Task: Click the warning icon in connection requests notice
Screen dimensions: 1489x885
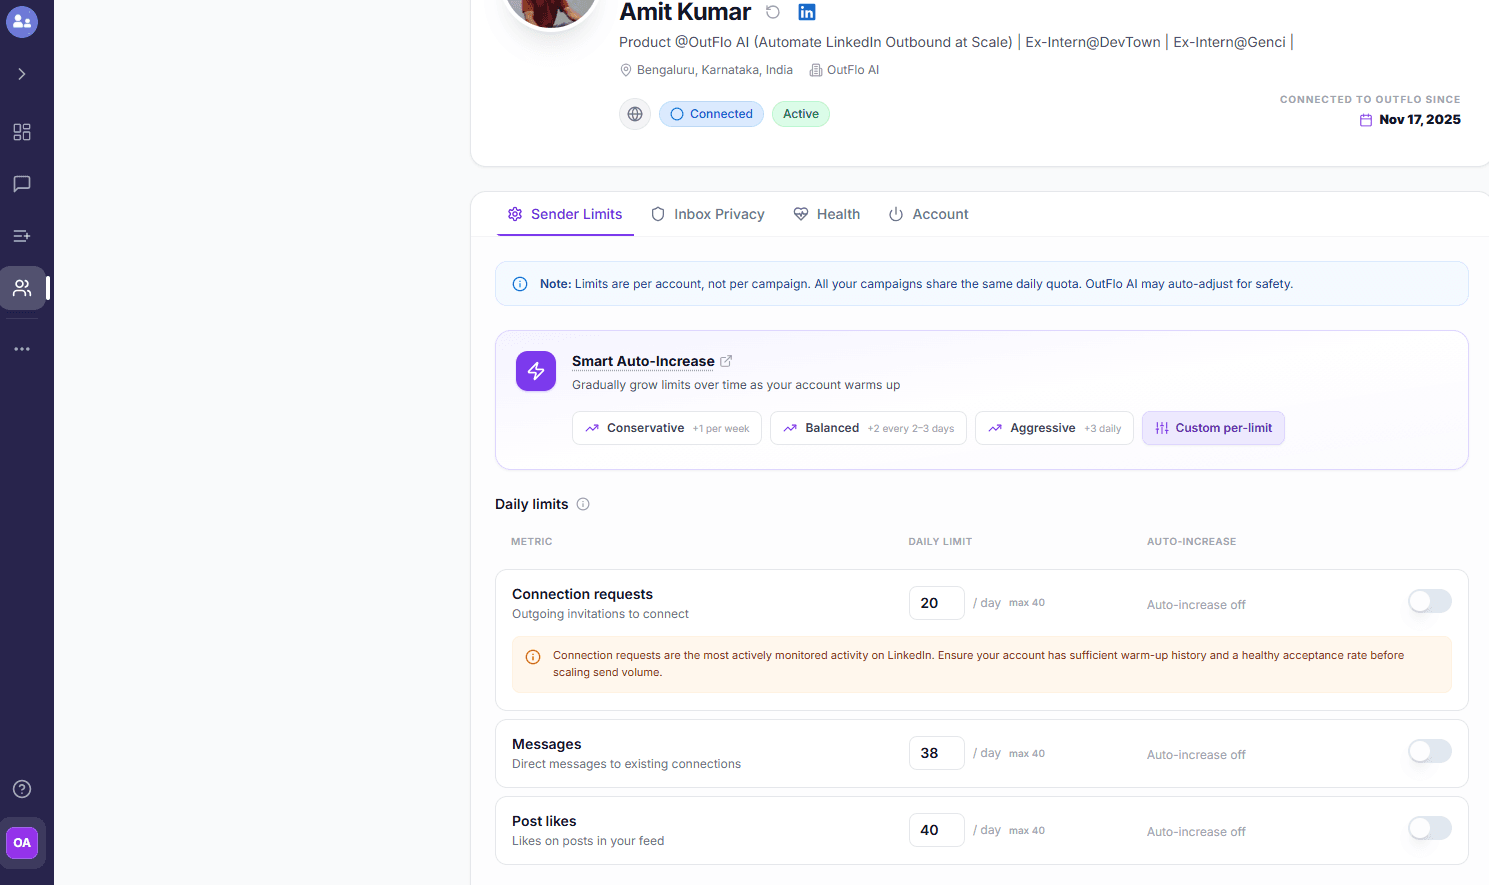Action: tap(533, 657)
